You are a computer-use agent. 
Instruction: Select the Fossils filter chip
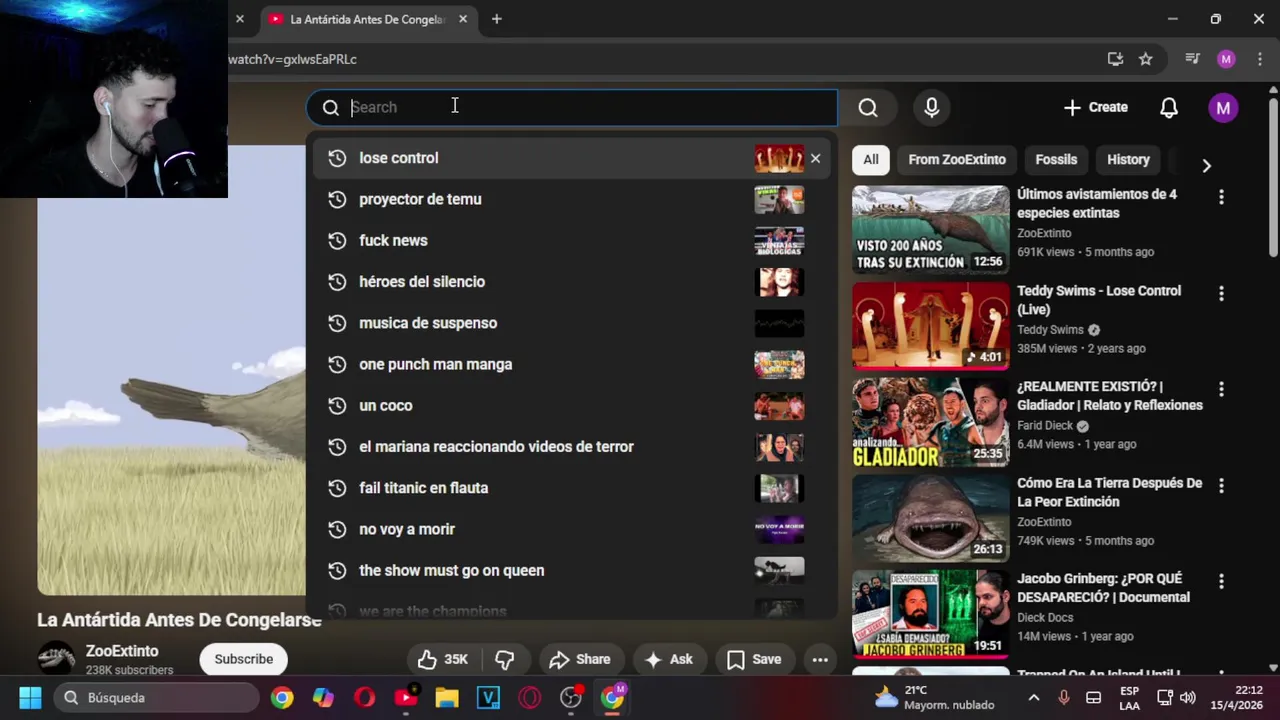1056,160
